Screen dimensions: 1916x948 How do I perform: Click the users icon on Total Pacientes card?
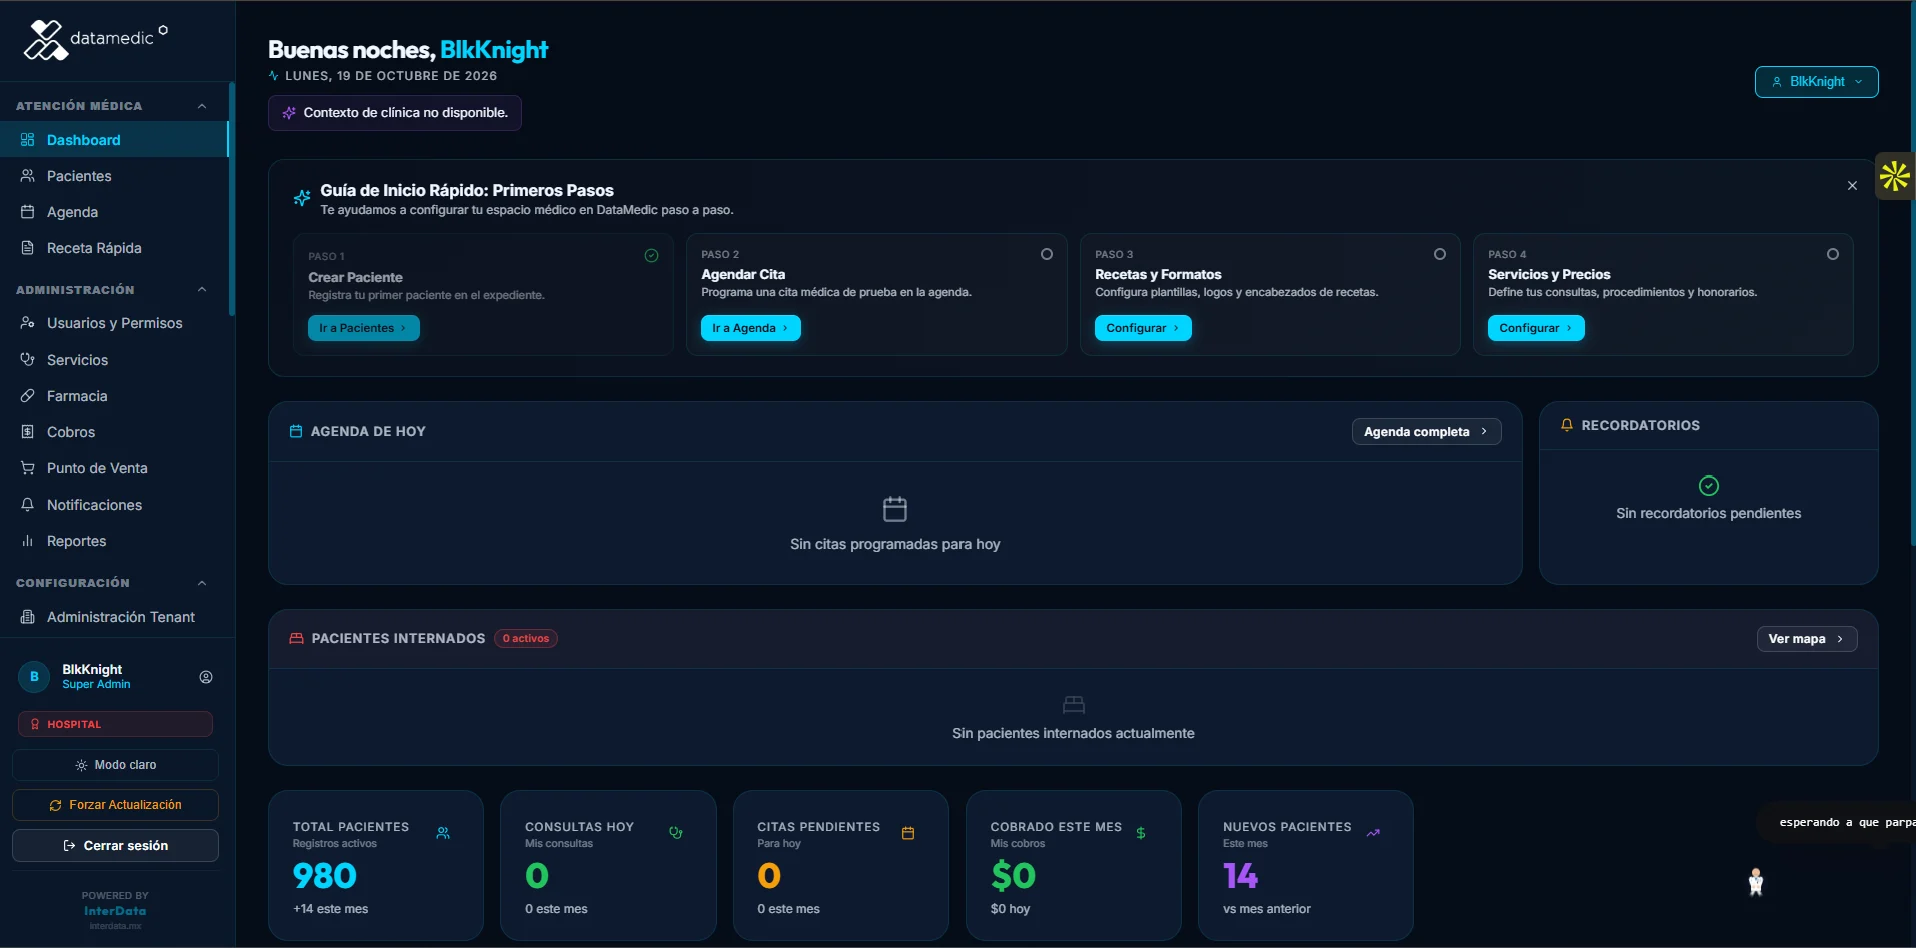(x=443, y=833)
